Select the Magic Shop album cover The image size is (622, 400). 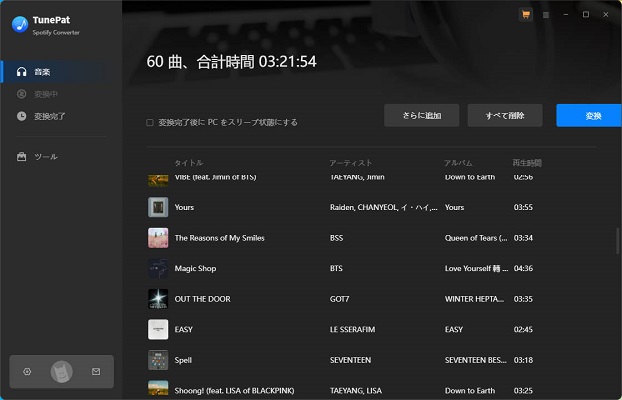[158, 268]
